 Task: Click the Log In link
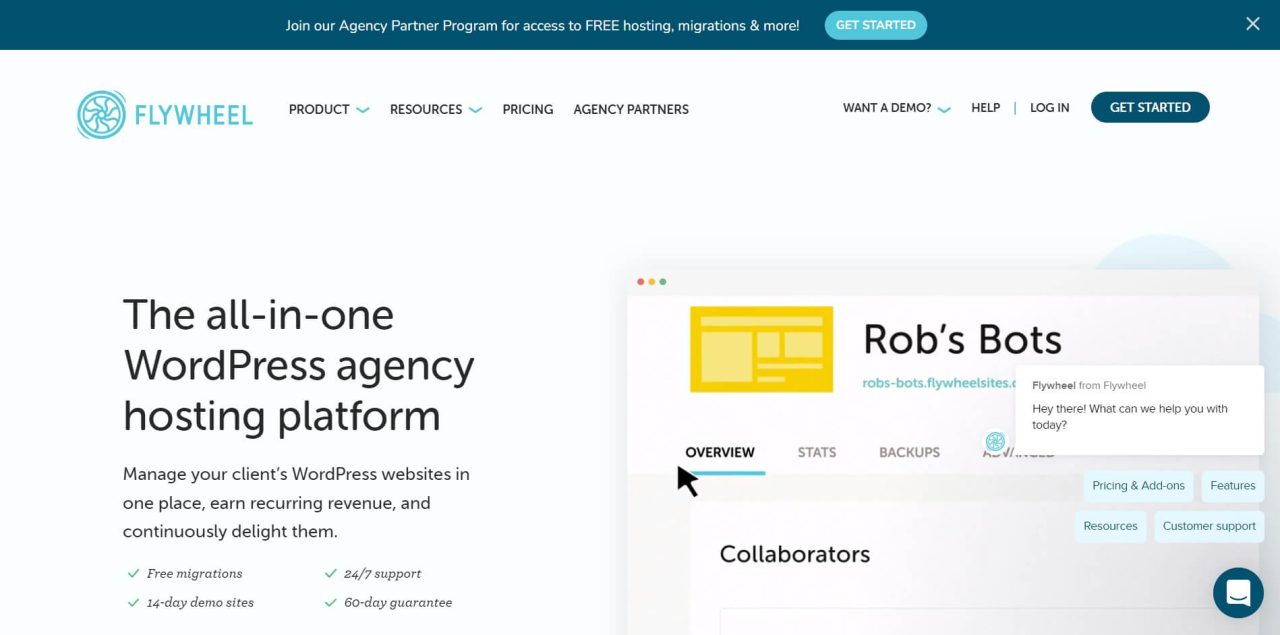[x=1049, y=108]
